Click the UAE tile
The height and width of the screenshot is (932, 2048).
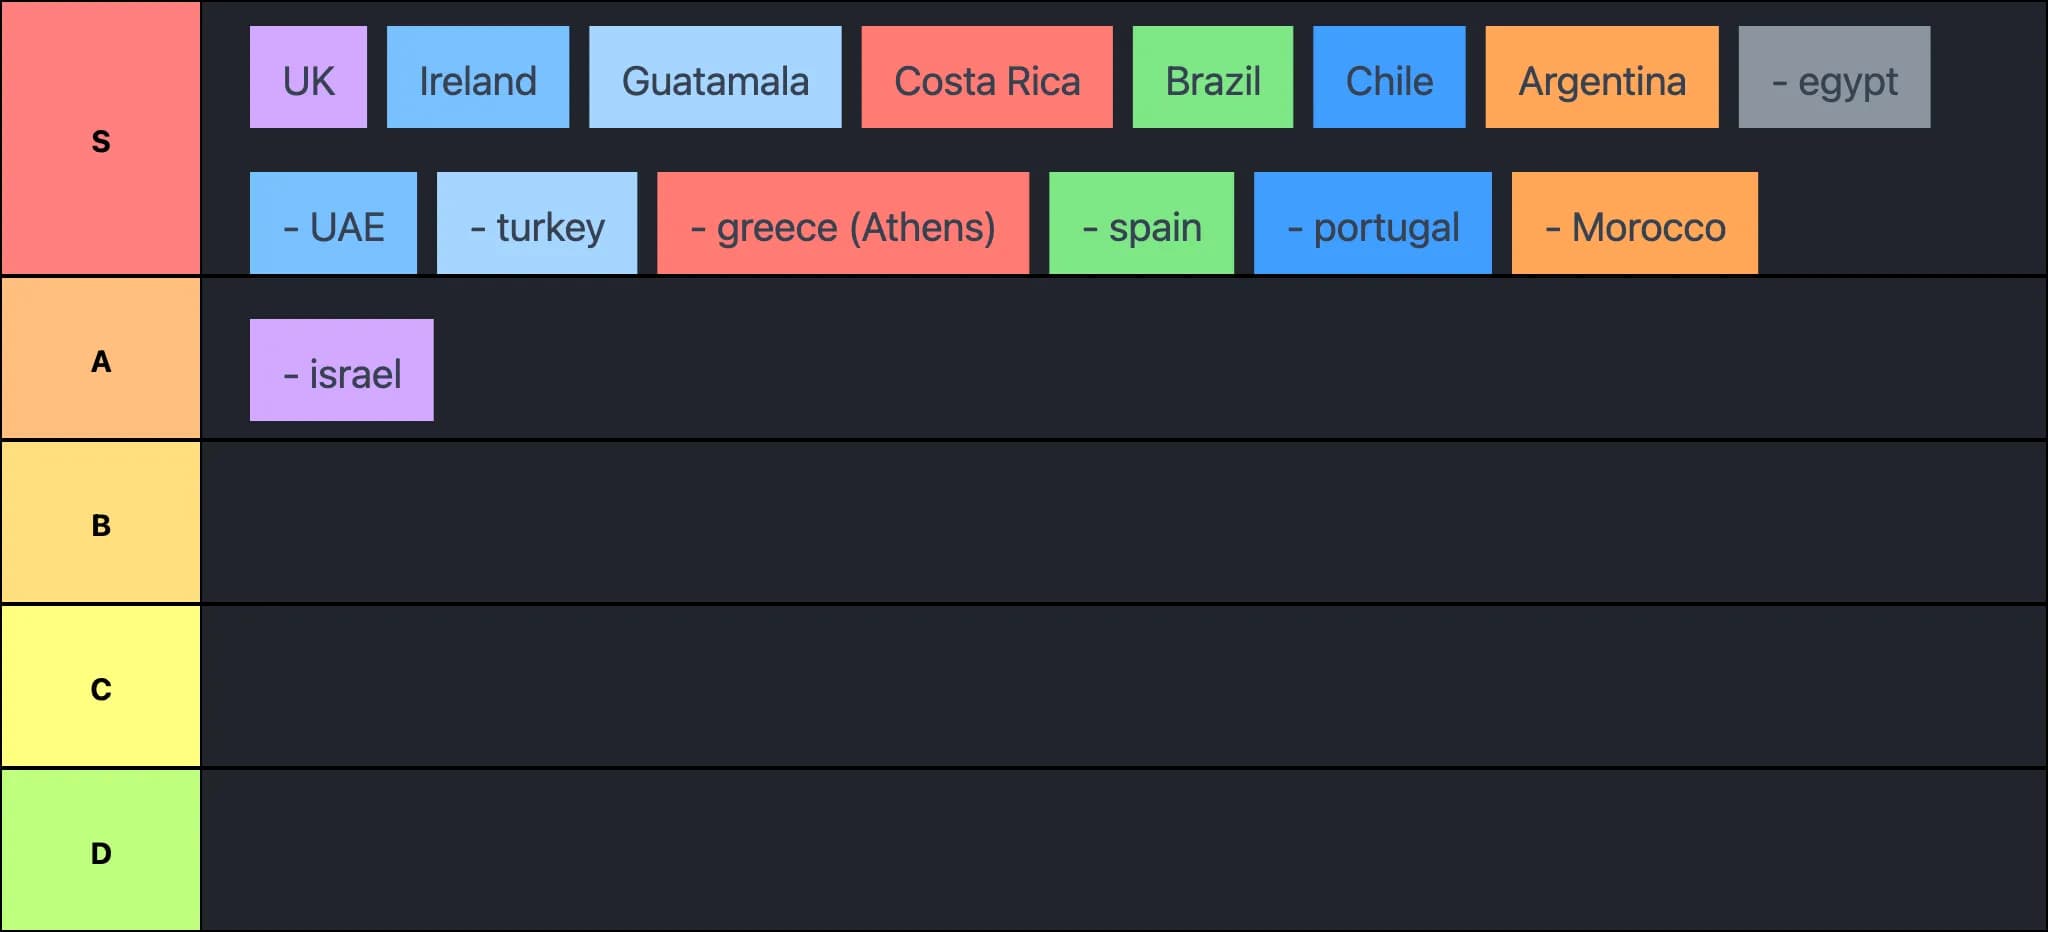click(x=333, y=224)
